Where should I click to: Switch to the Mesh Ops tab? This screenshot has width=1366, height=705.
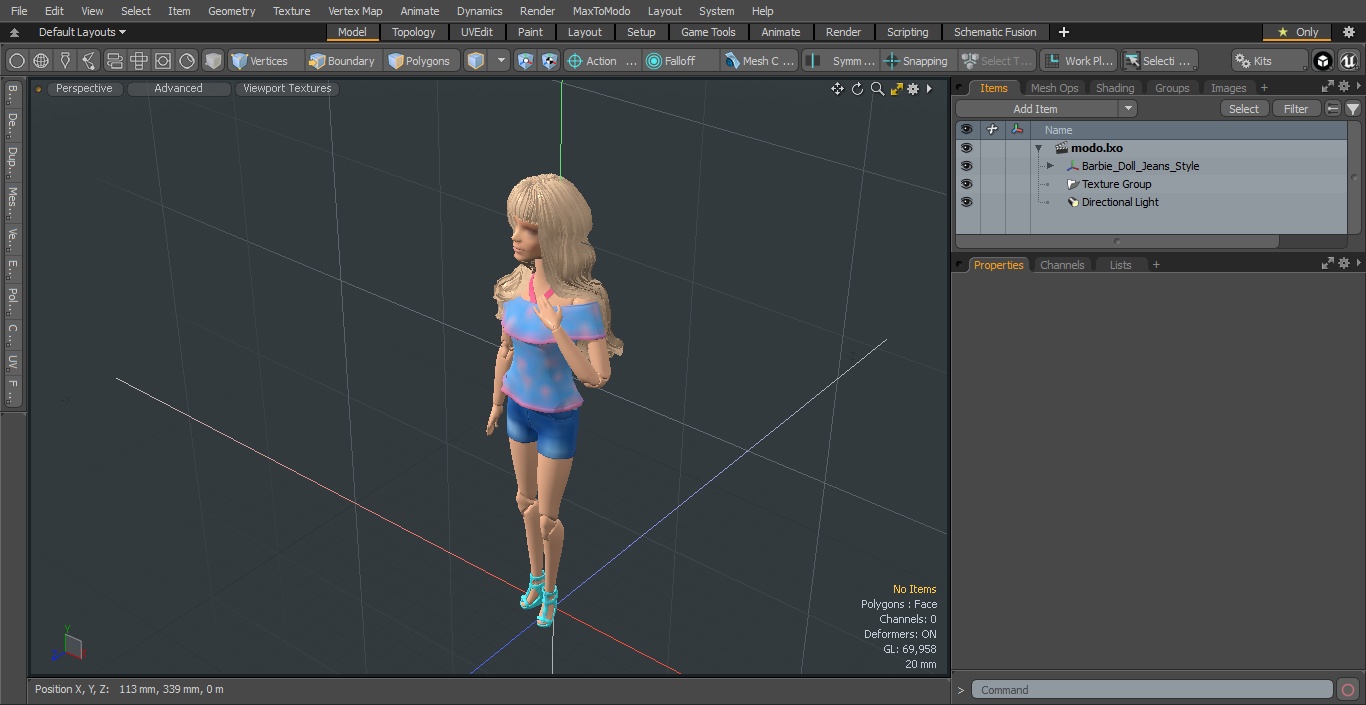[x=1054, y=88]
